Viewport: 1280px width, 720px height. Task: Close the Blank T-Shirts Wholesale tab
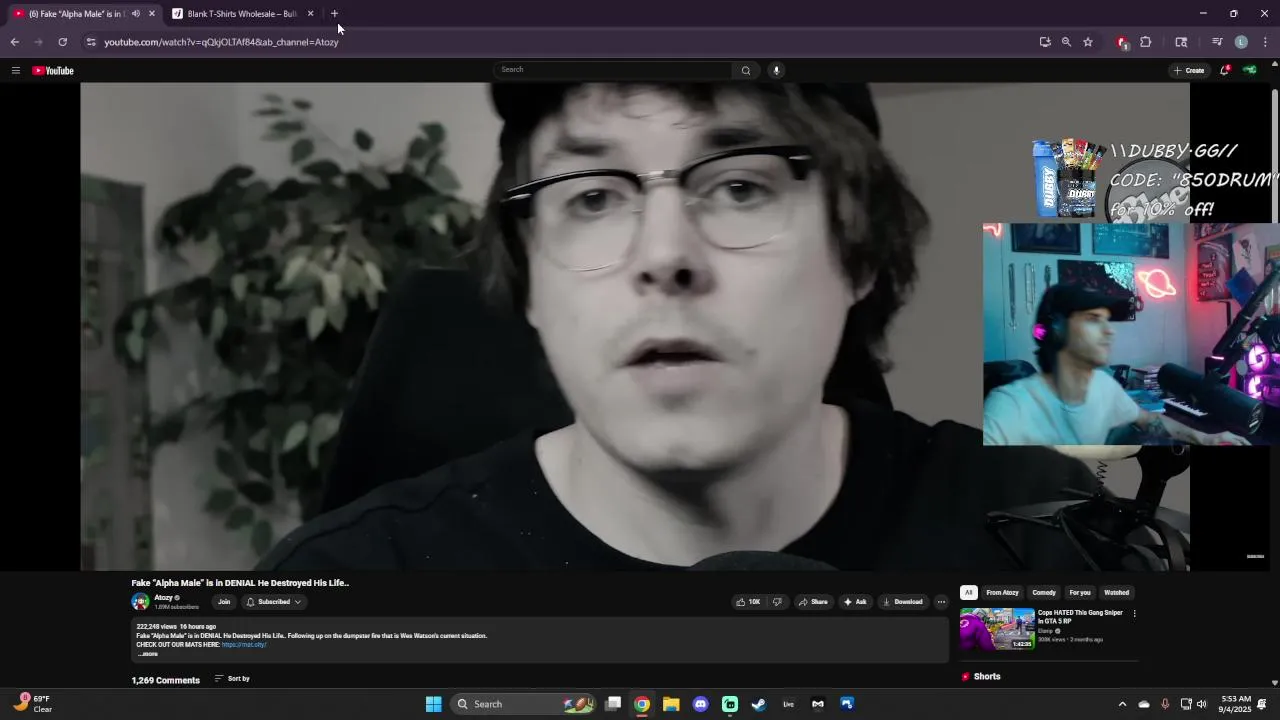(x=310, y=14)
